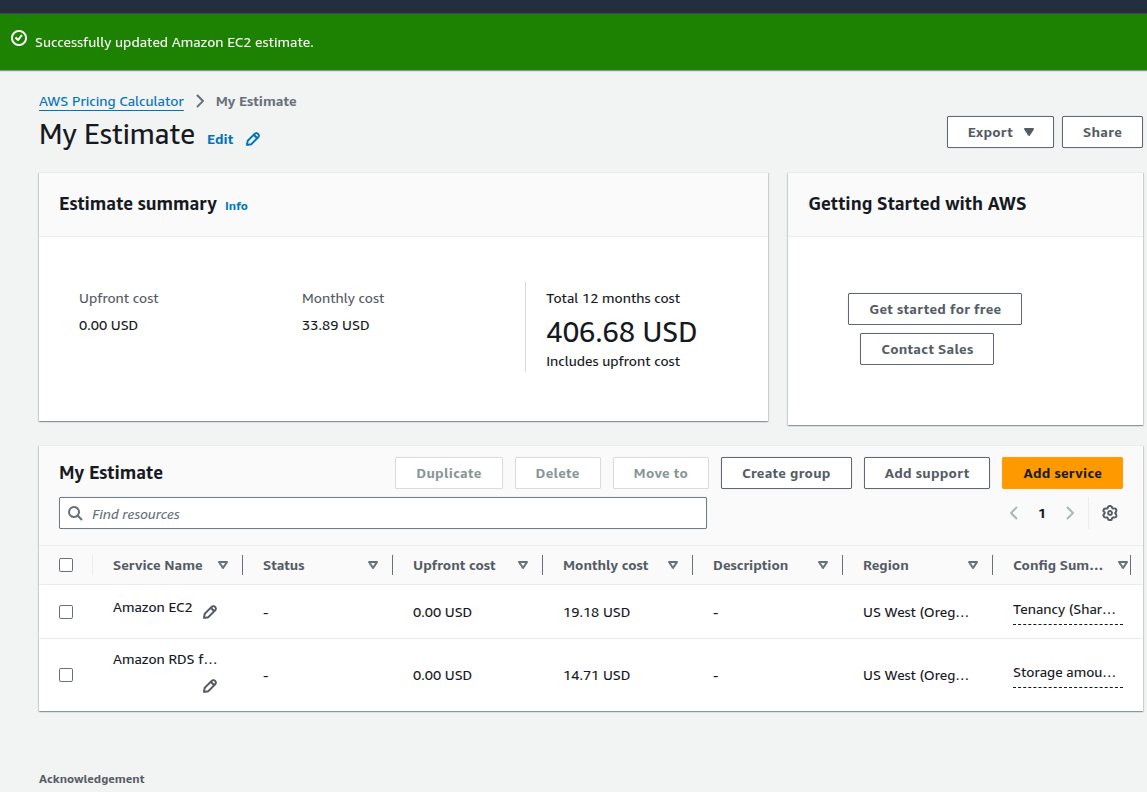This screenshot has width=1147, height=792.
Task: Open Info link next to Estimate summary
Action: point(236,206)
